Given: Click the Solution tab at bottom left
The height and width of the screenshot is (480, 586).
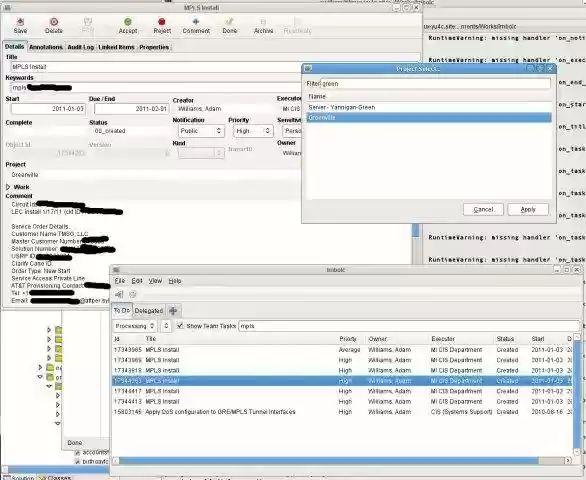Looking at the screenshot, I should pyautogui.click(x=19, y=478).
